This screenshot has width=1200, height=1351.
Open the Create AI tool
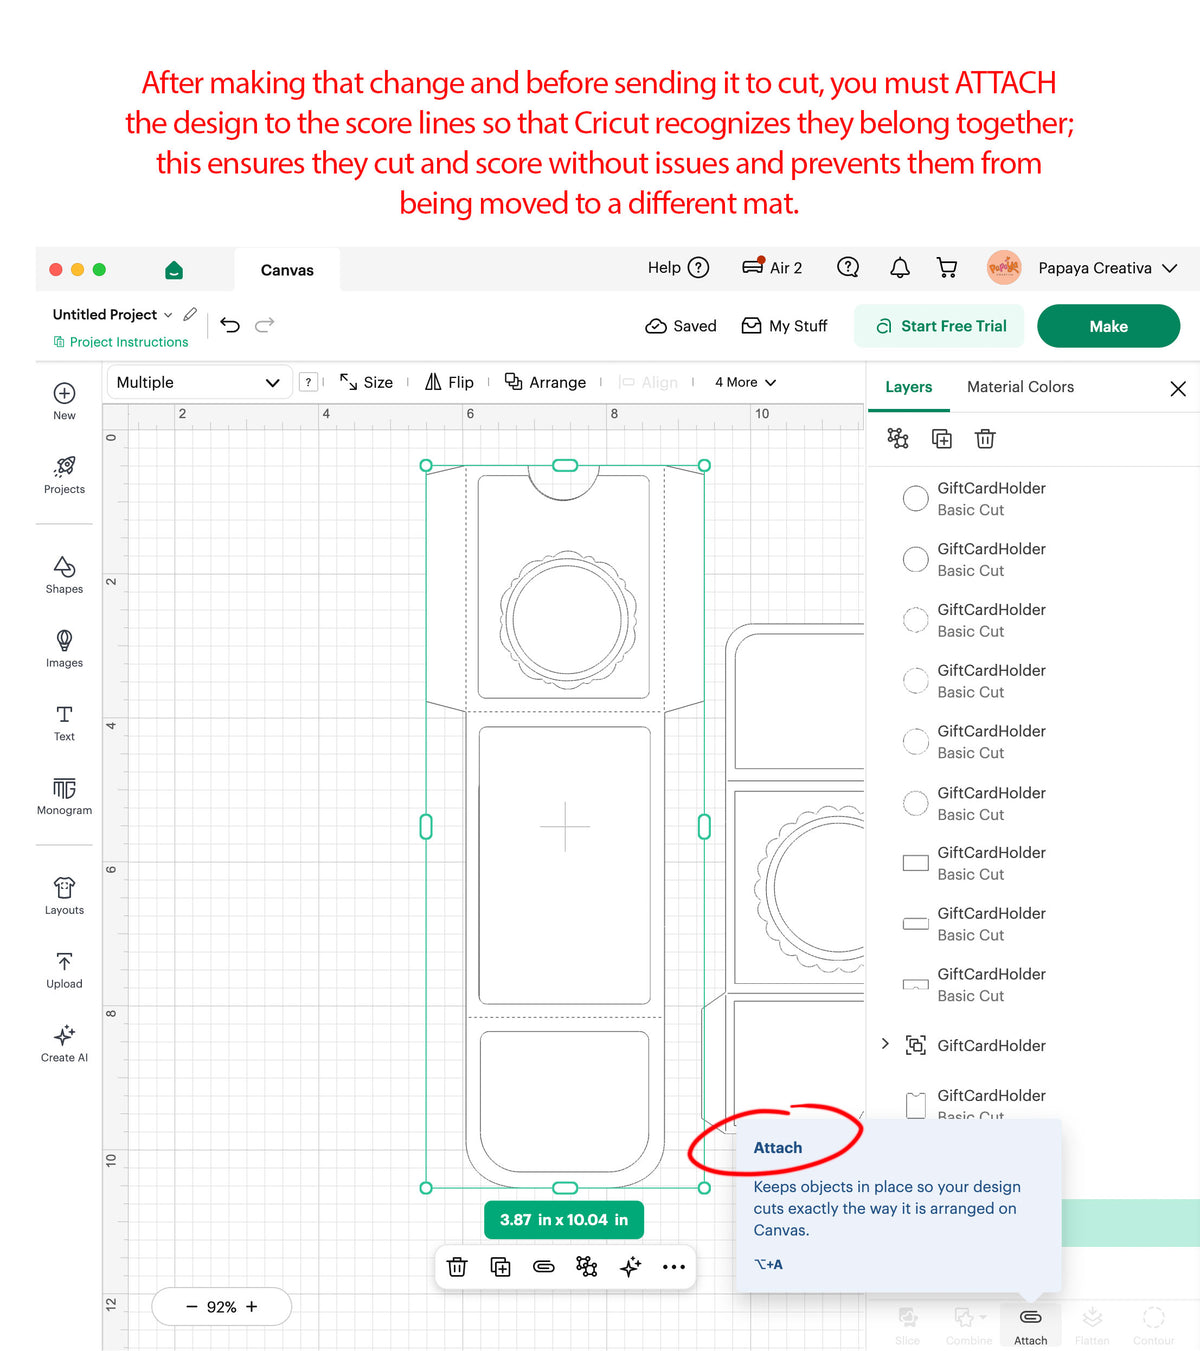click(64, 1044)
